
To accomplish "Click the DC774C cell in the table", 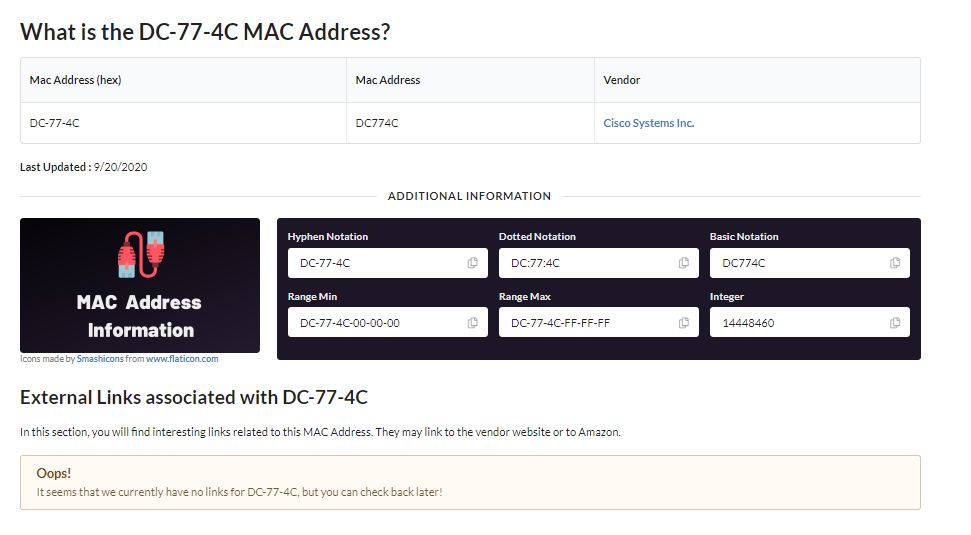I will coord(377,123).
